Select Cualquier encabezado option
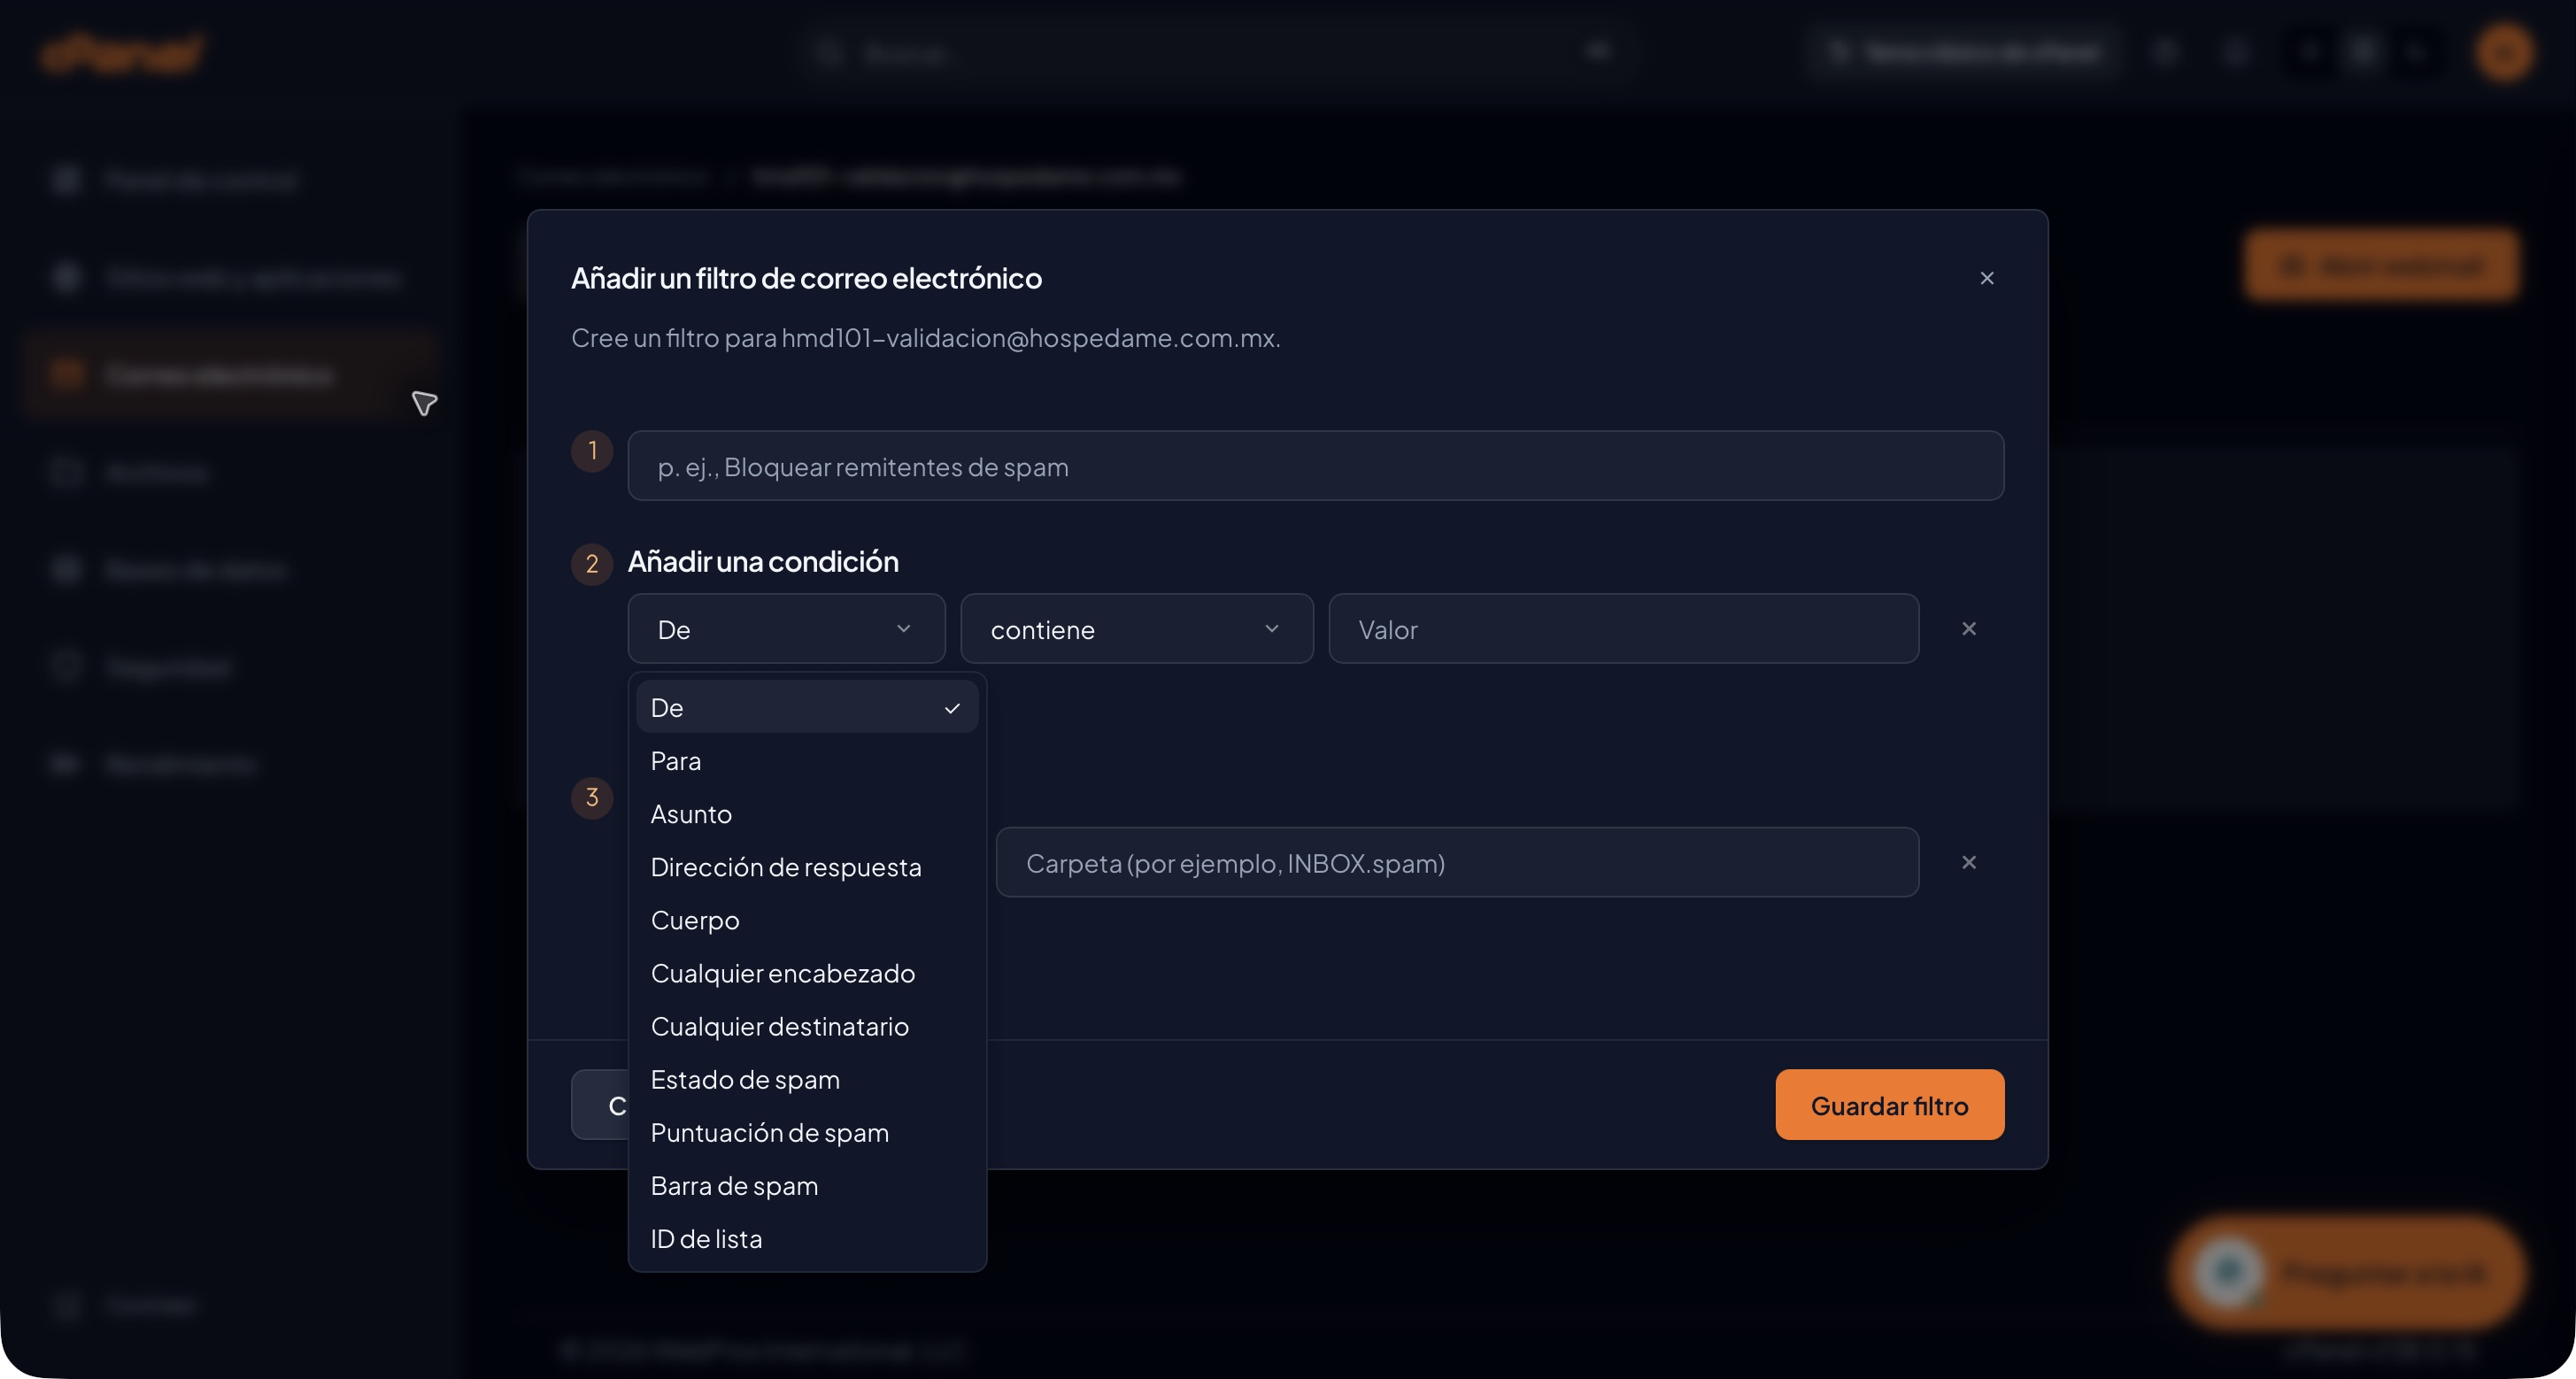Viewport: 2576px width, 1379px height. 807,973
